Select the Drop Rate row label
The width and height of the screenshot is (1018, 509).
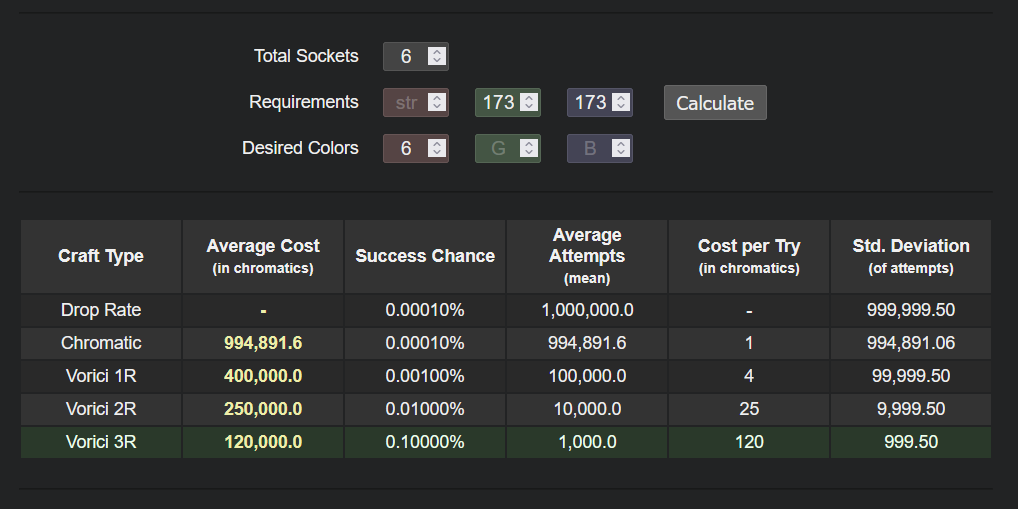(x=101, y=310)
